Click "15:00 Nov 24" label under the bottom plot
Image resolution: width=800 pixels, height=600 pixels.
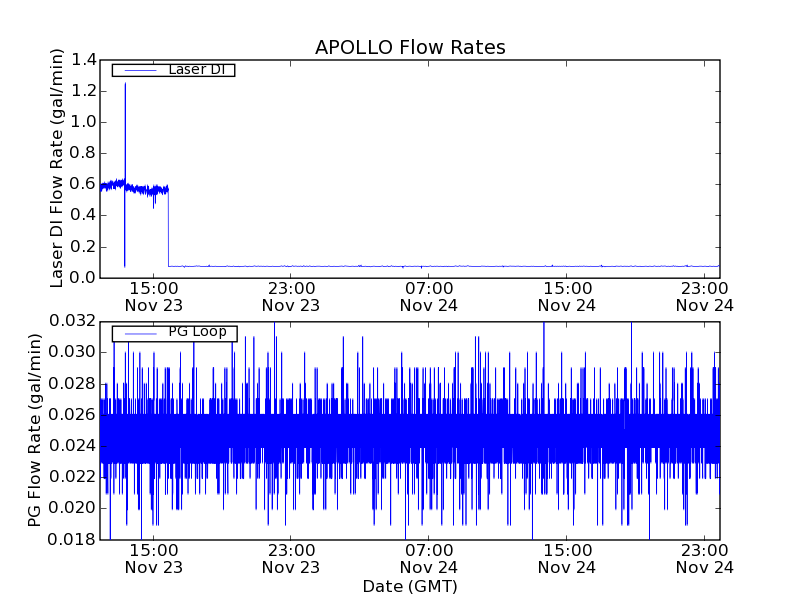tap(567, 558)
